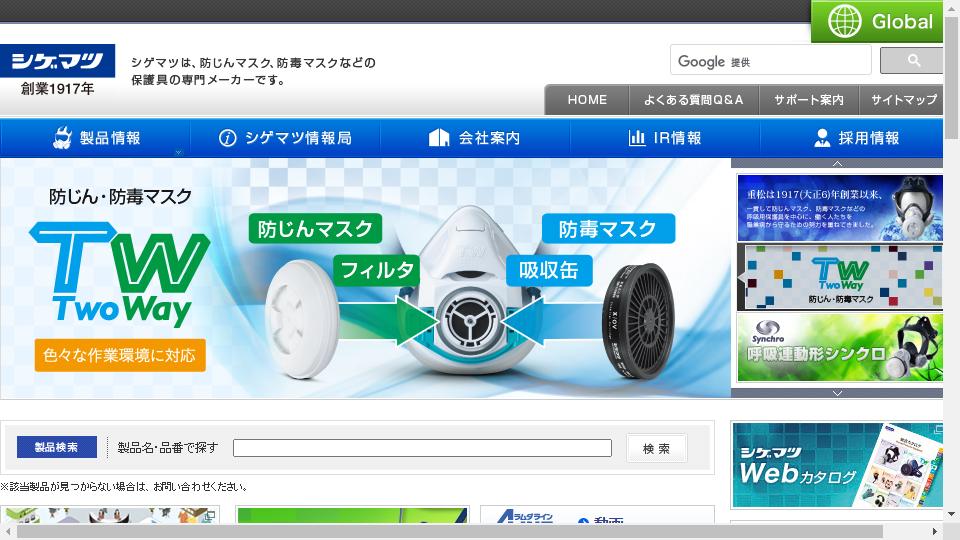
Task: Open 採用情報 recruitment menu
Action: point(855,138)
